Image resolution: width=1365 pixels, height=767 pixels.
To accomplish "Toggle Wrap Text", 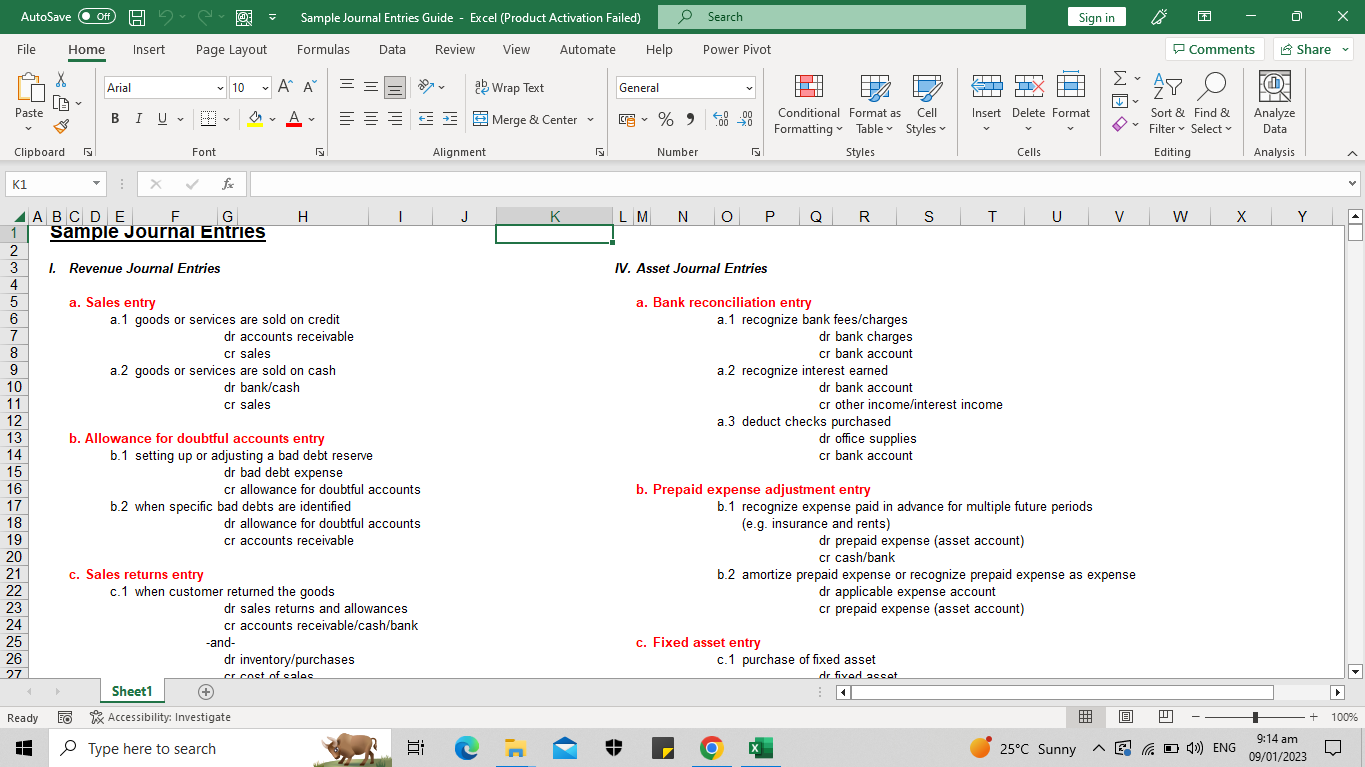I will coord(509,88).
